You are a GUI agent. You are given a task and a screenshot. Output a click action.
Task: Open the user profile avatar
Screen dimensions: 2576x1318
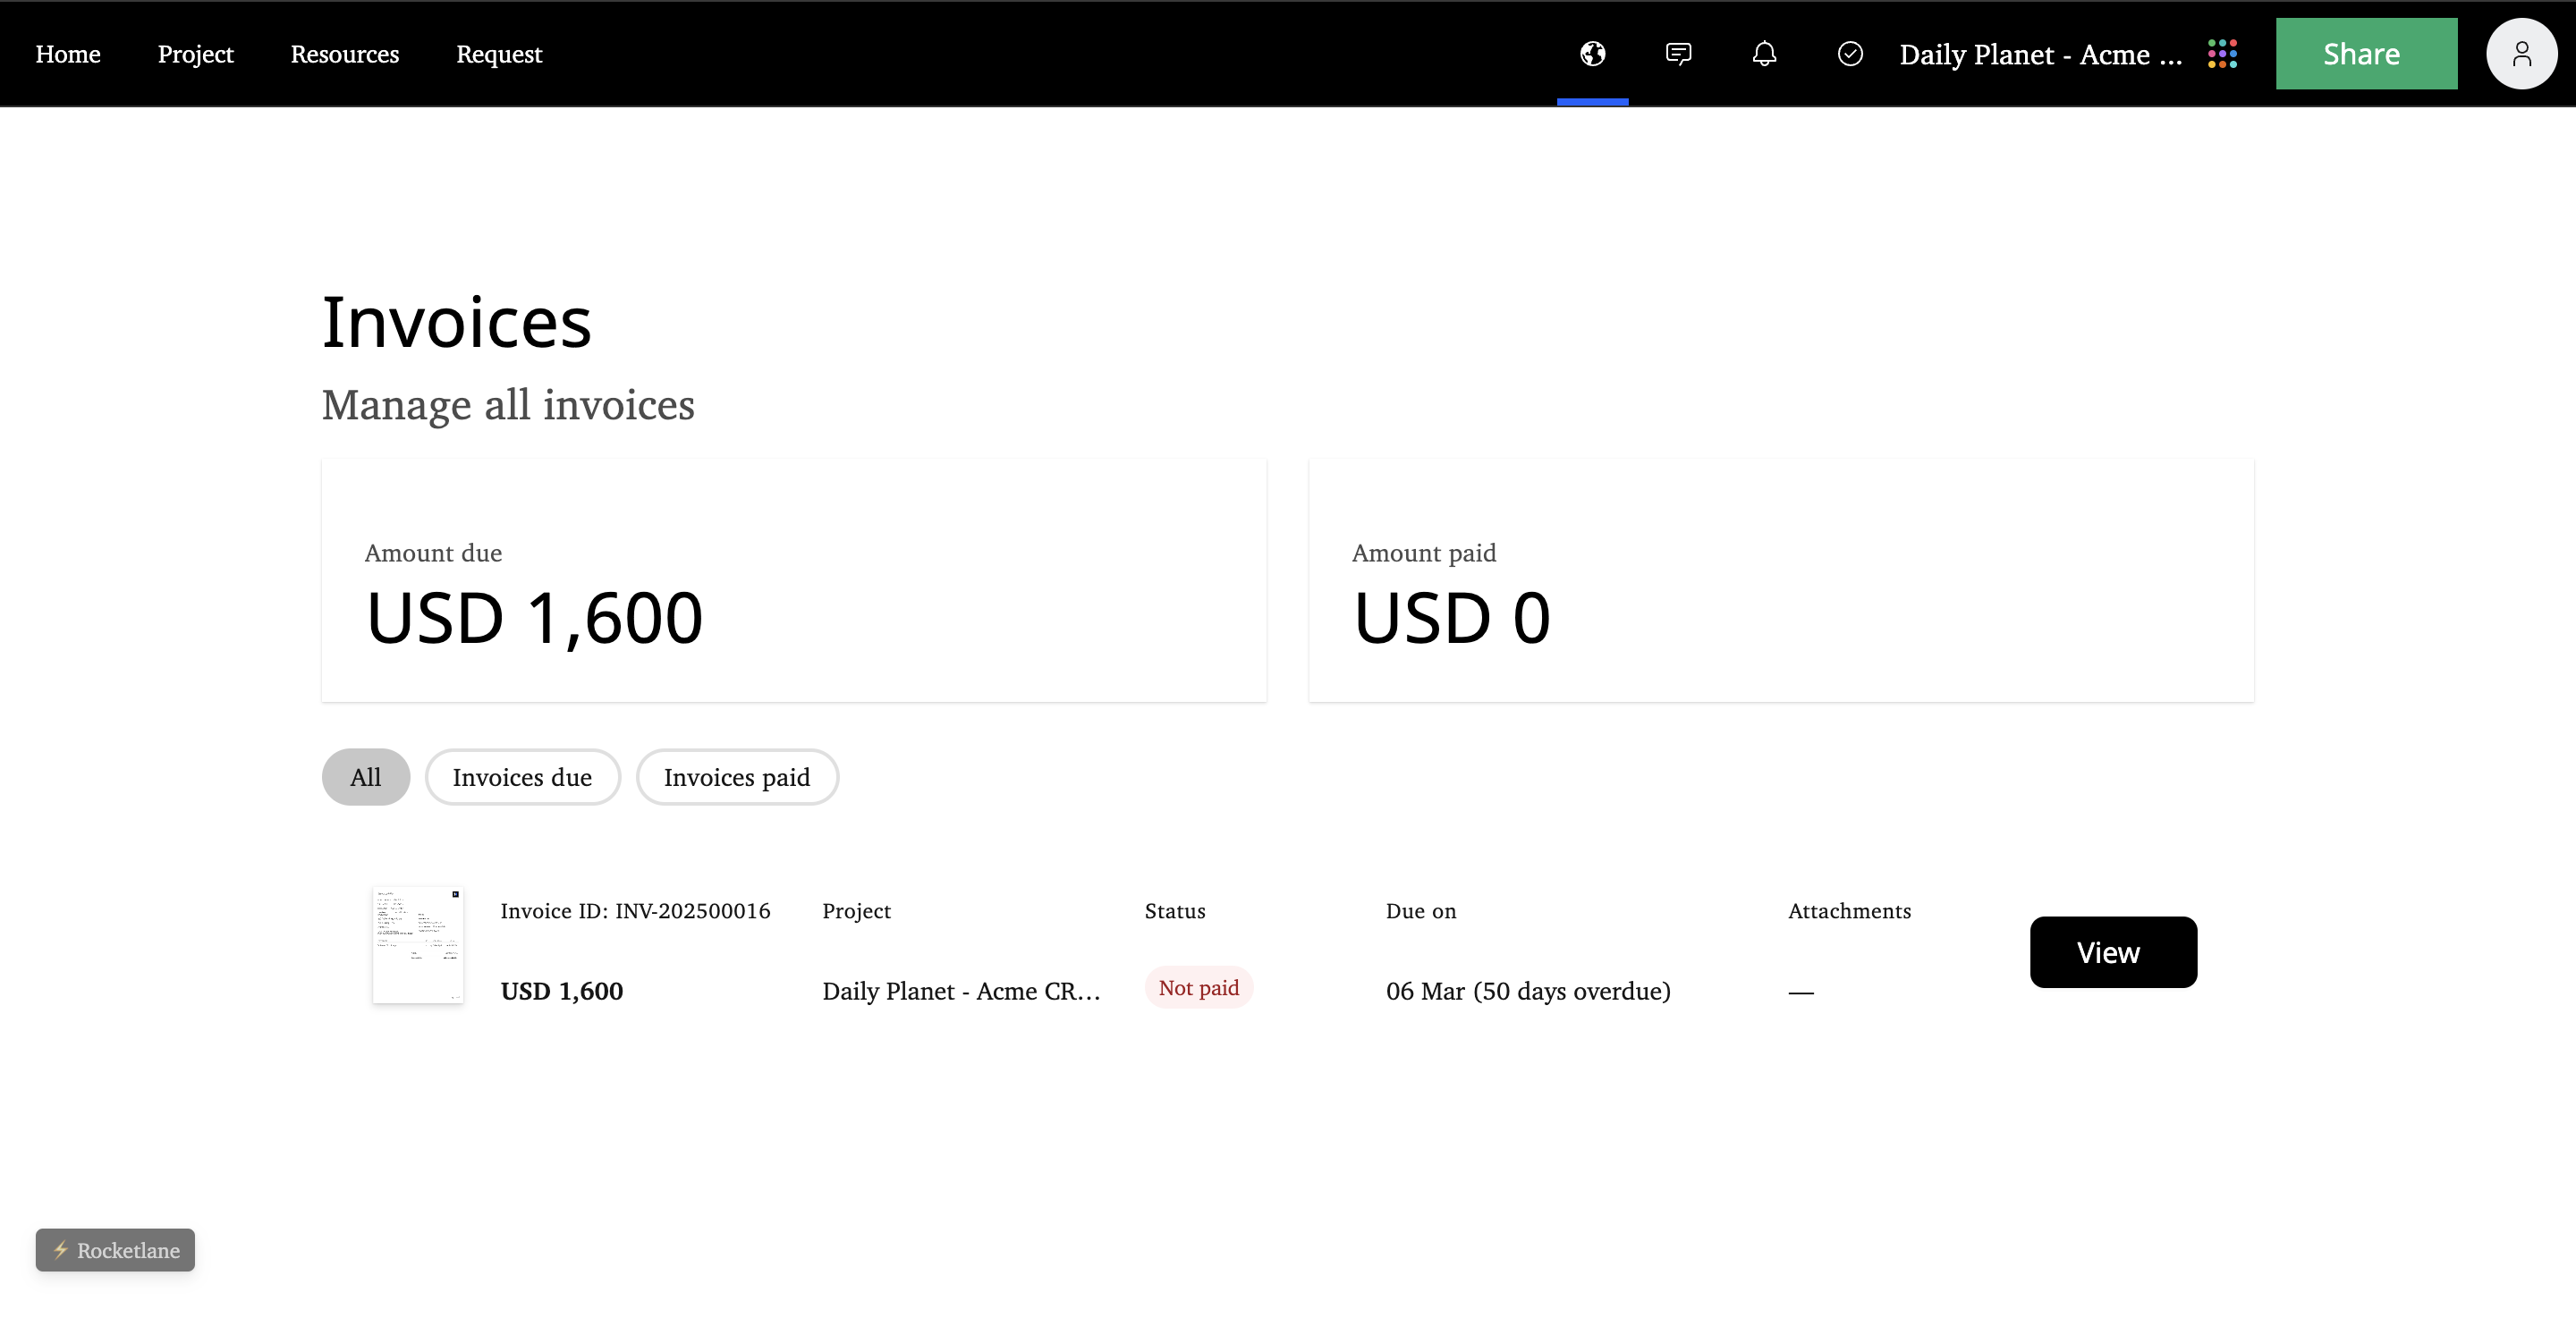point(2521,54)
